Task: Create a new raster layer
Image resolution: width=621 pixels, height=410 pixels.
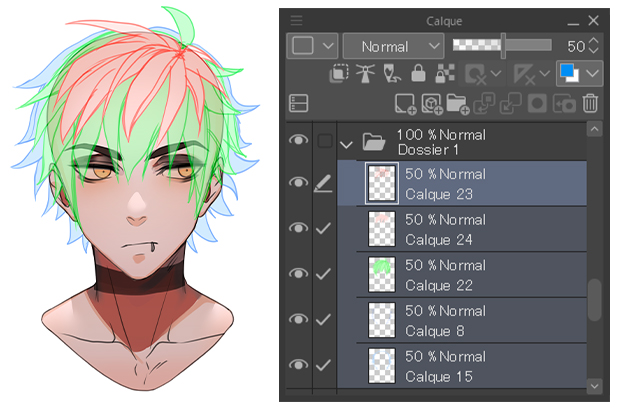Action: (405, 104)
